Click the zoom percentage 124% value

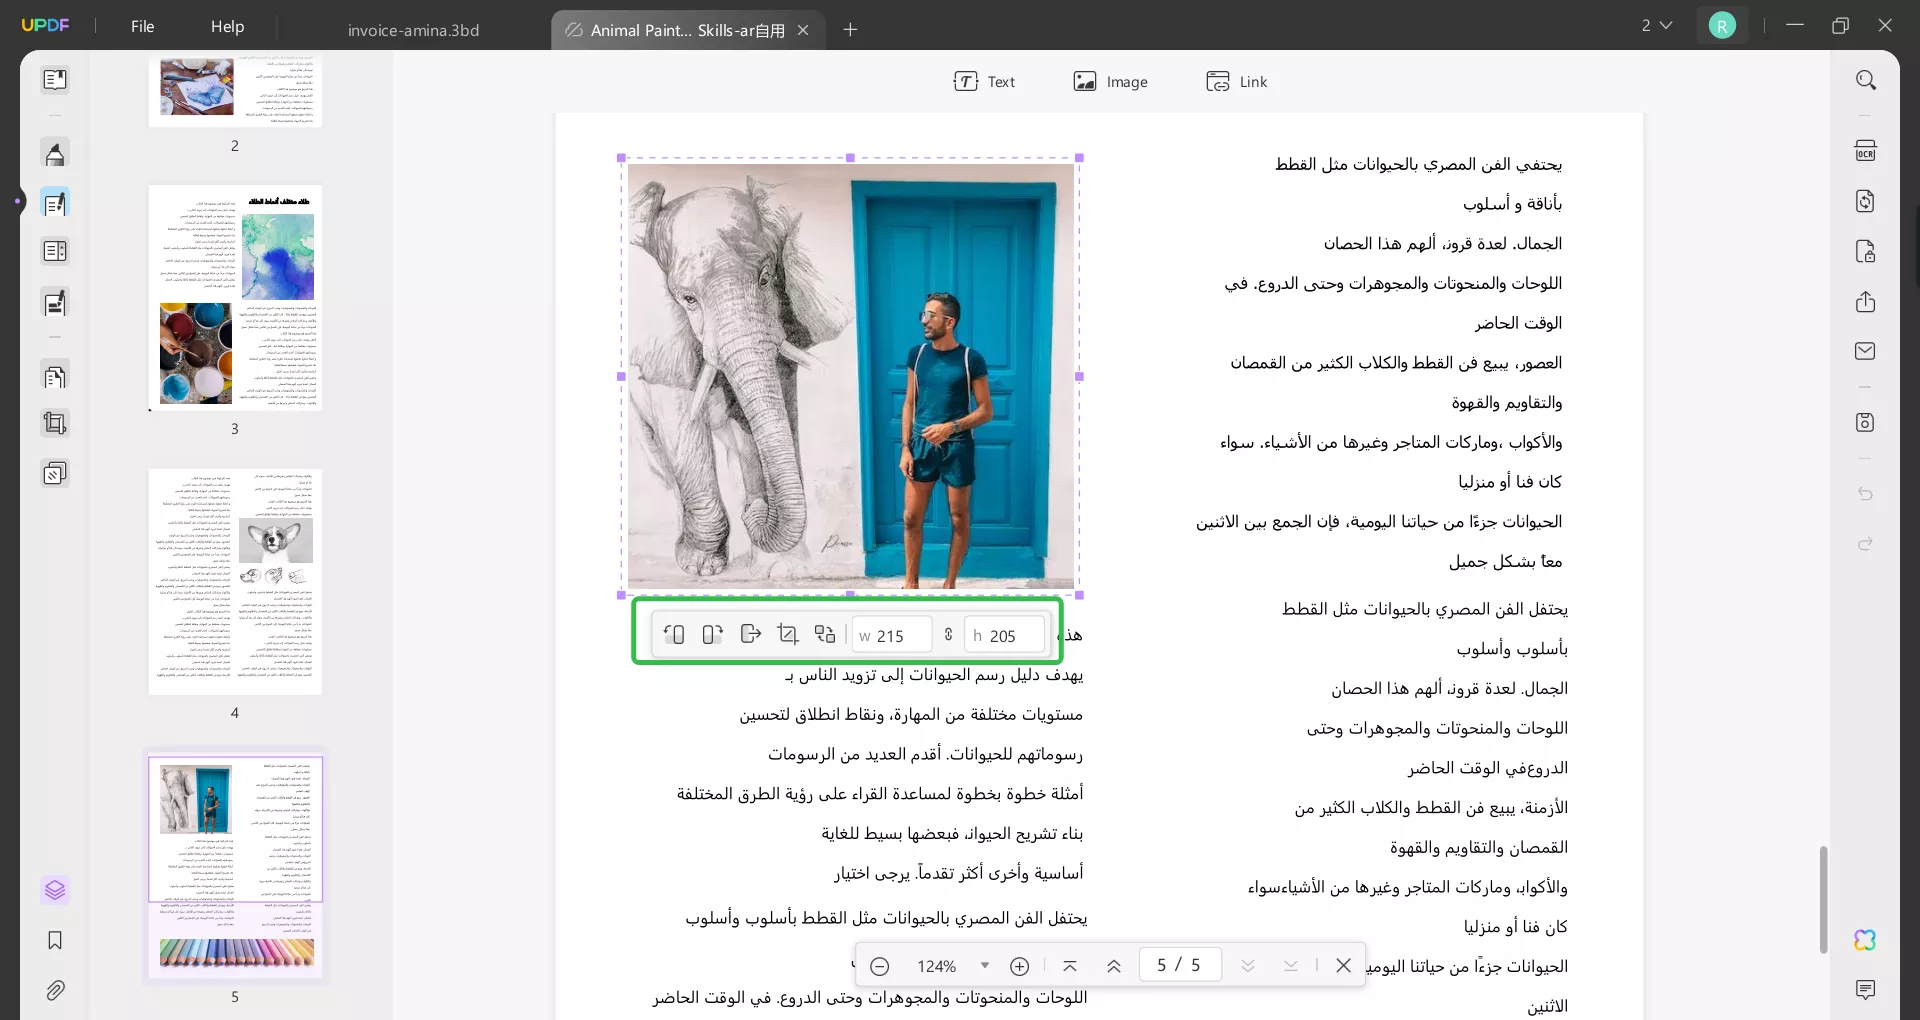pos(937,966)
